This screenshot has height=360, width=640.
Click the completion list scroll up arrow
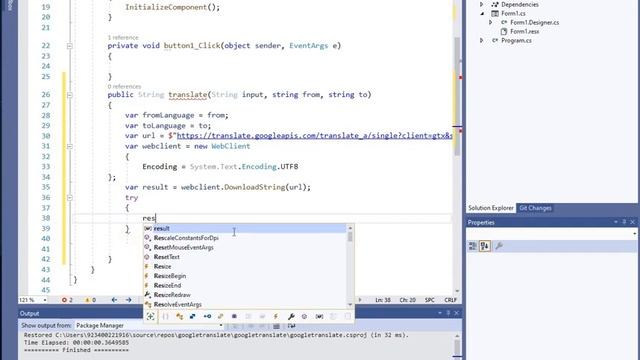click(x=350, y=228)
